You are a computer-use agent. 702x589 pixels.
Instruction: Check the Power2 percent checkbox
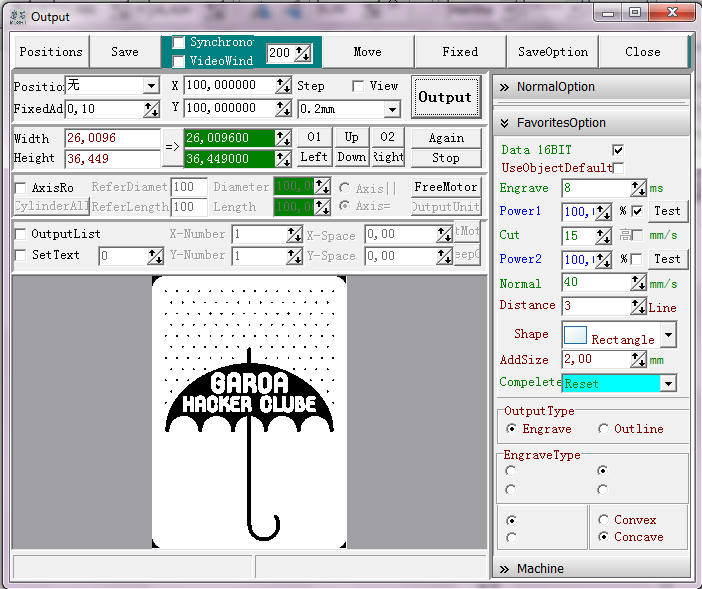click(636, 259)
